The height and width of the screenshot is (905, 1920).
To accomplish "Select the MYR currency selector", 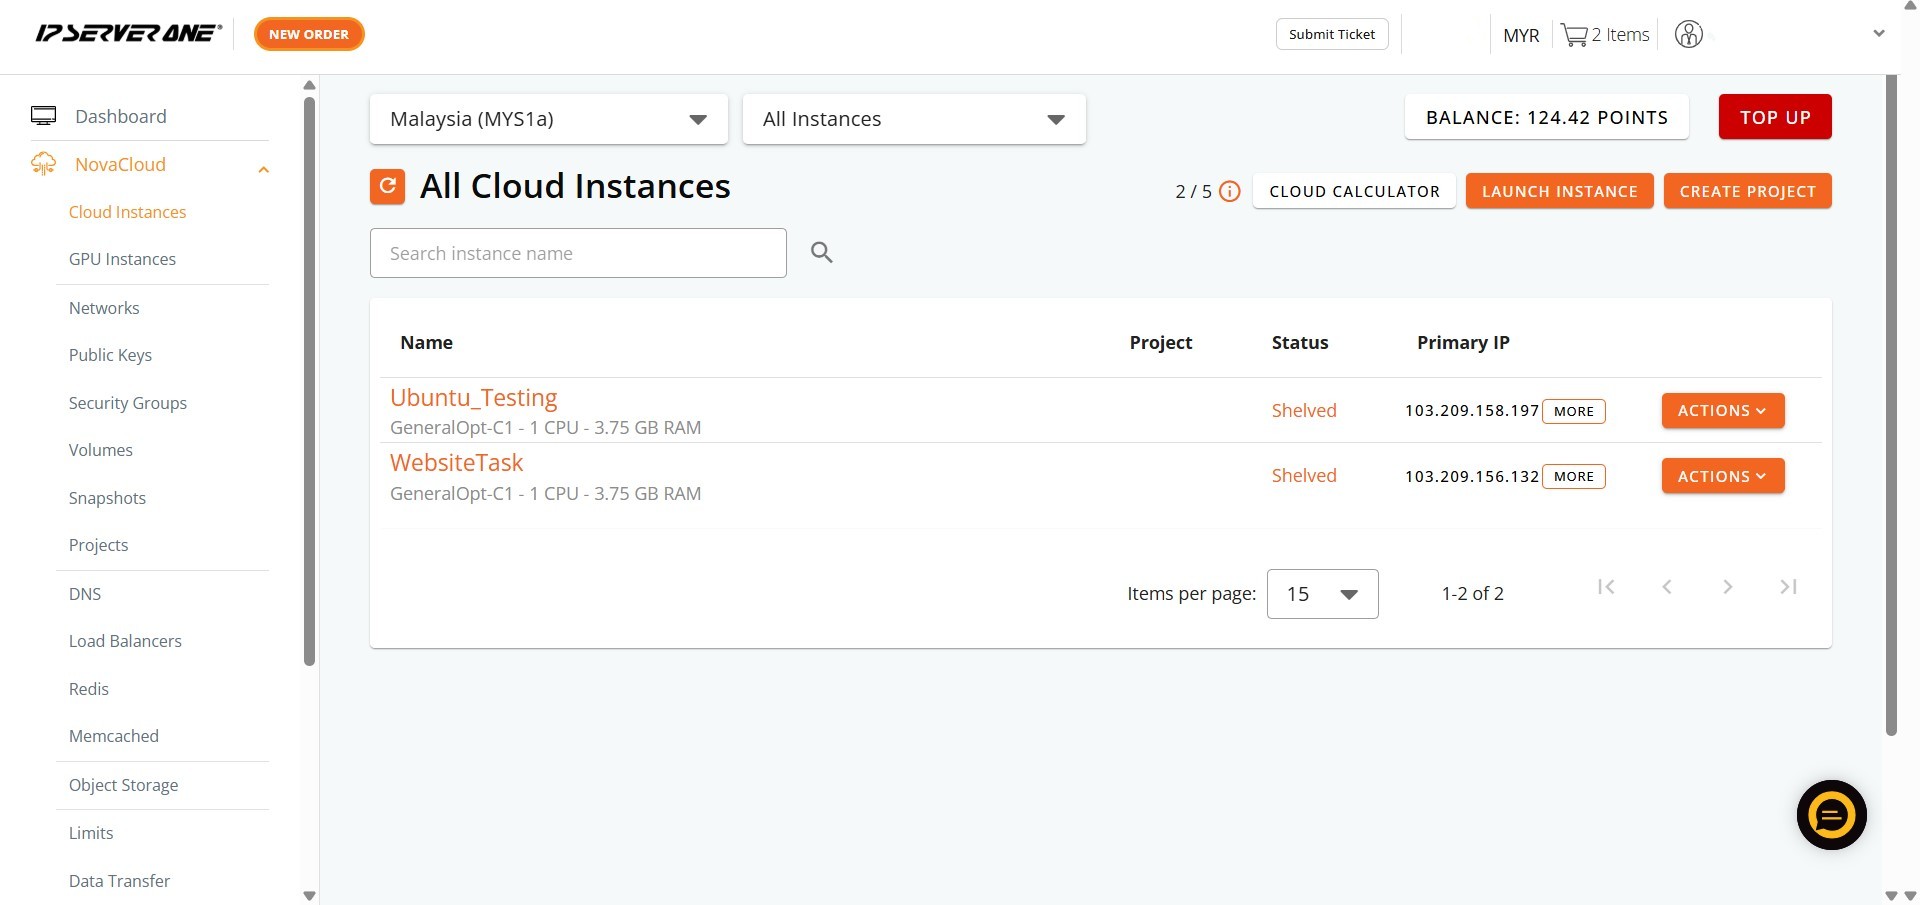I will click(x=1521, y=35).
